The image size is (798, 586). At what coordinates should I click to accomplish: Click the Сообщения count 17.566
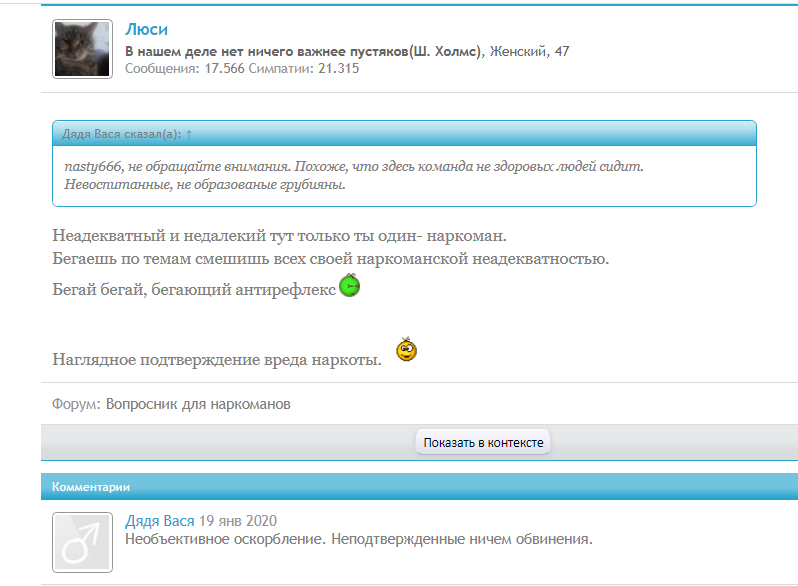(x=224, y=68)
